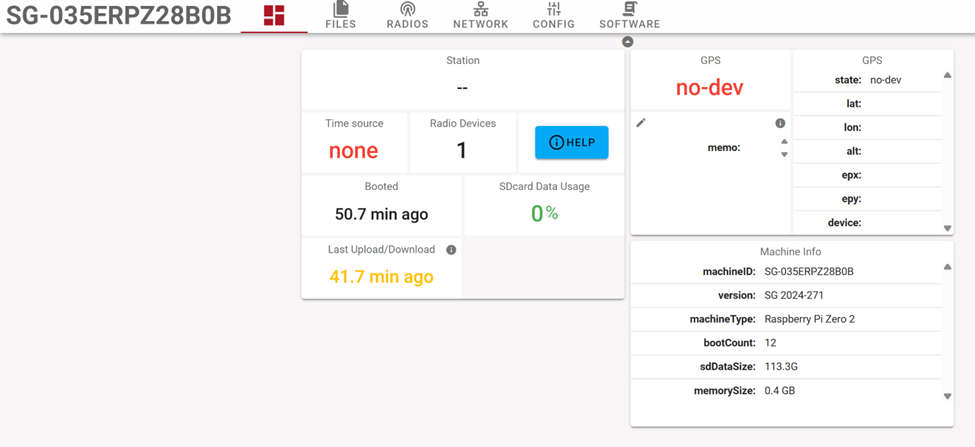
Task: Click the Machine Info scroll-up arrow
Action: click(947, 267)
